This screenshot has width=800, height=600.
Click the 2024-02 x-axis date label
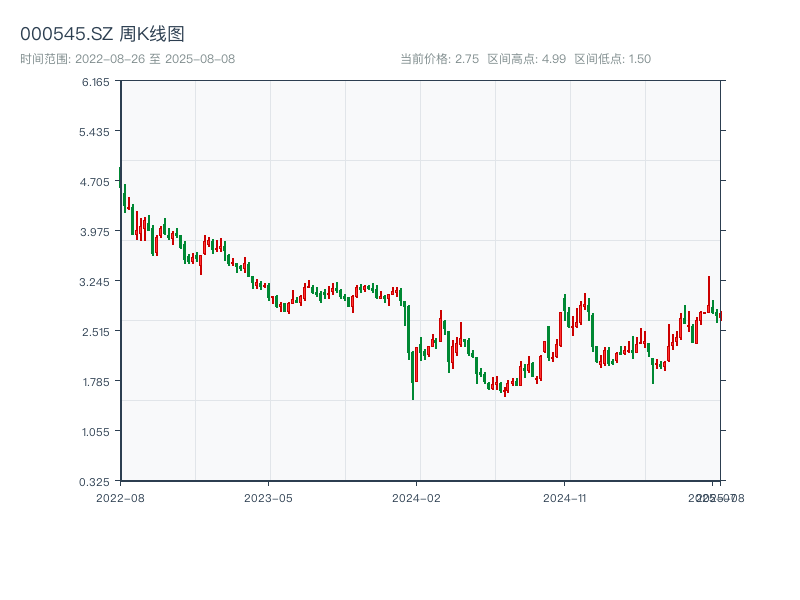[417, 497]
